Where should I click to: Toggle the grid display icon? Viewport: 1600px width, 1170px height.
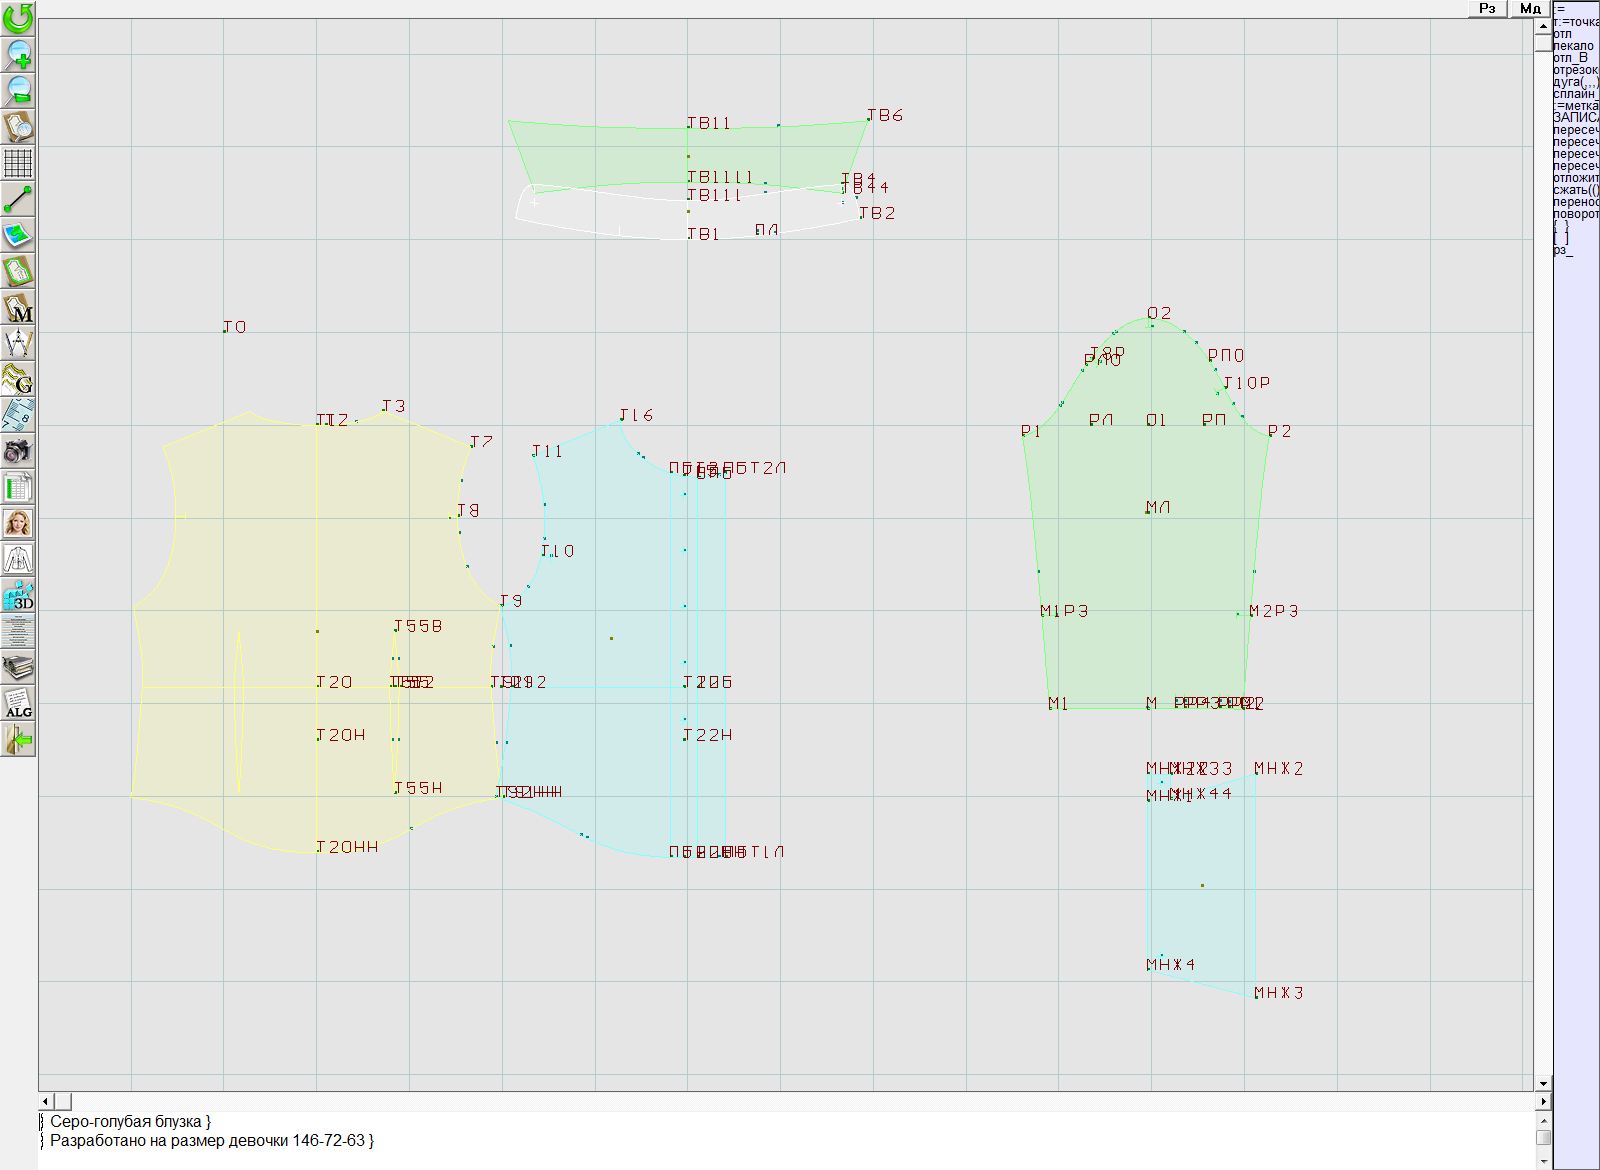[18, 162]
